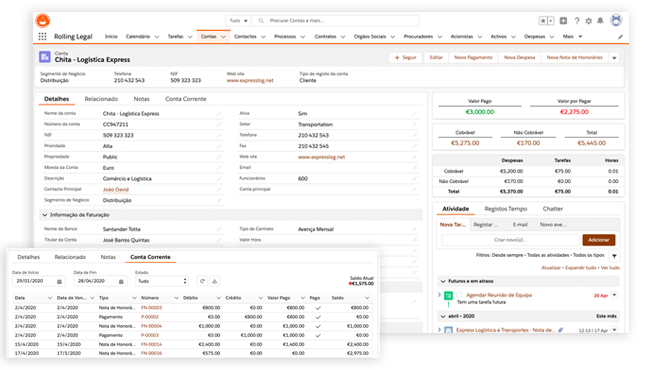Screen dimensions: 645x370
Task: Click the Data de Início date field
Action: [x=39, y=281]
